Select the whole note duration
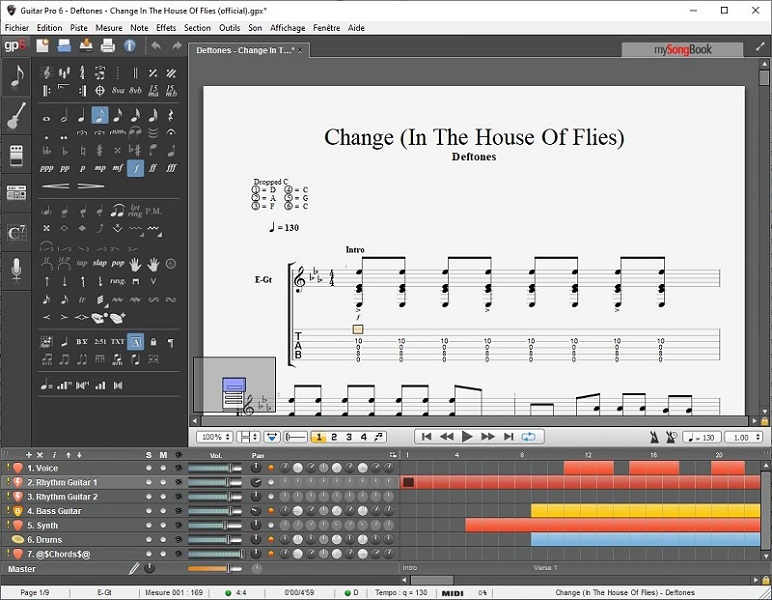Viewport: 772px width, 600px height. tap(46, 118)
